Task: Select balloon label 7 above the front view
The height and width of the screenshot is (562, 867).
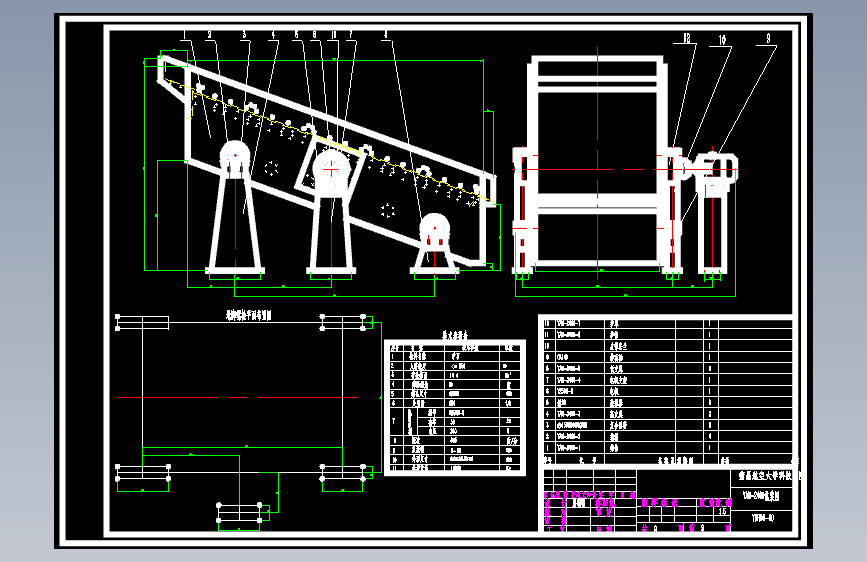Action: coord(351,35)
